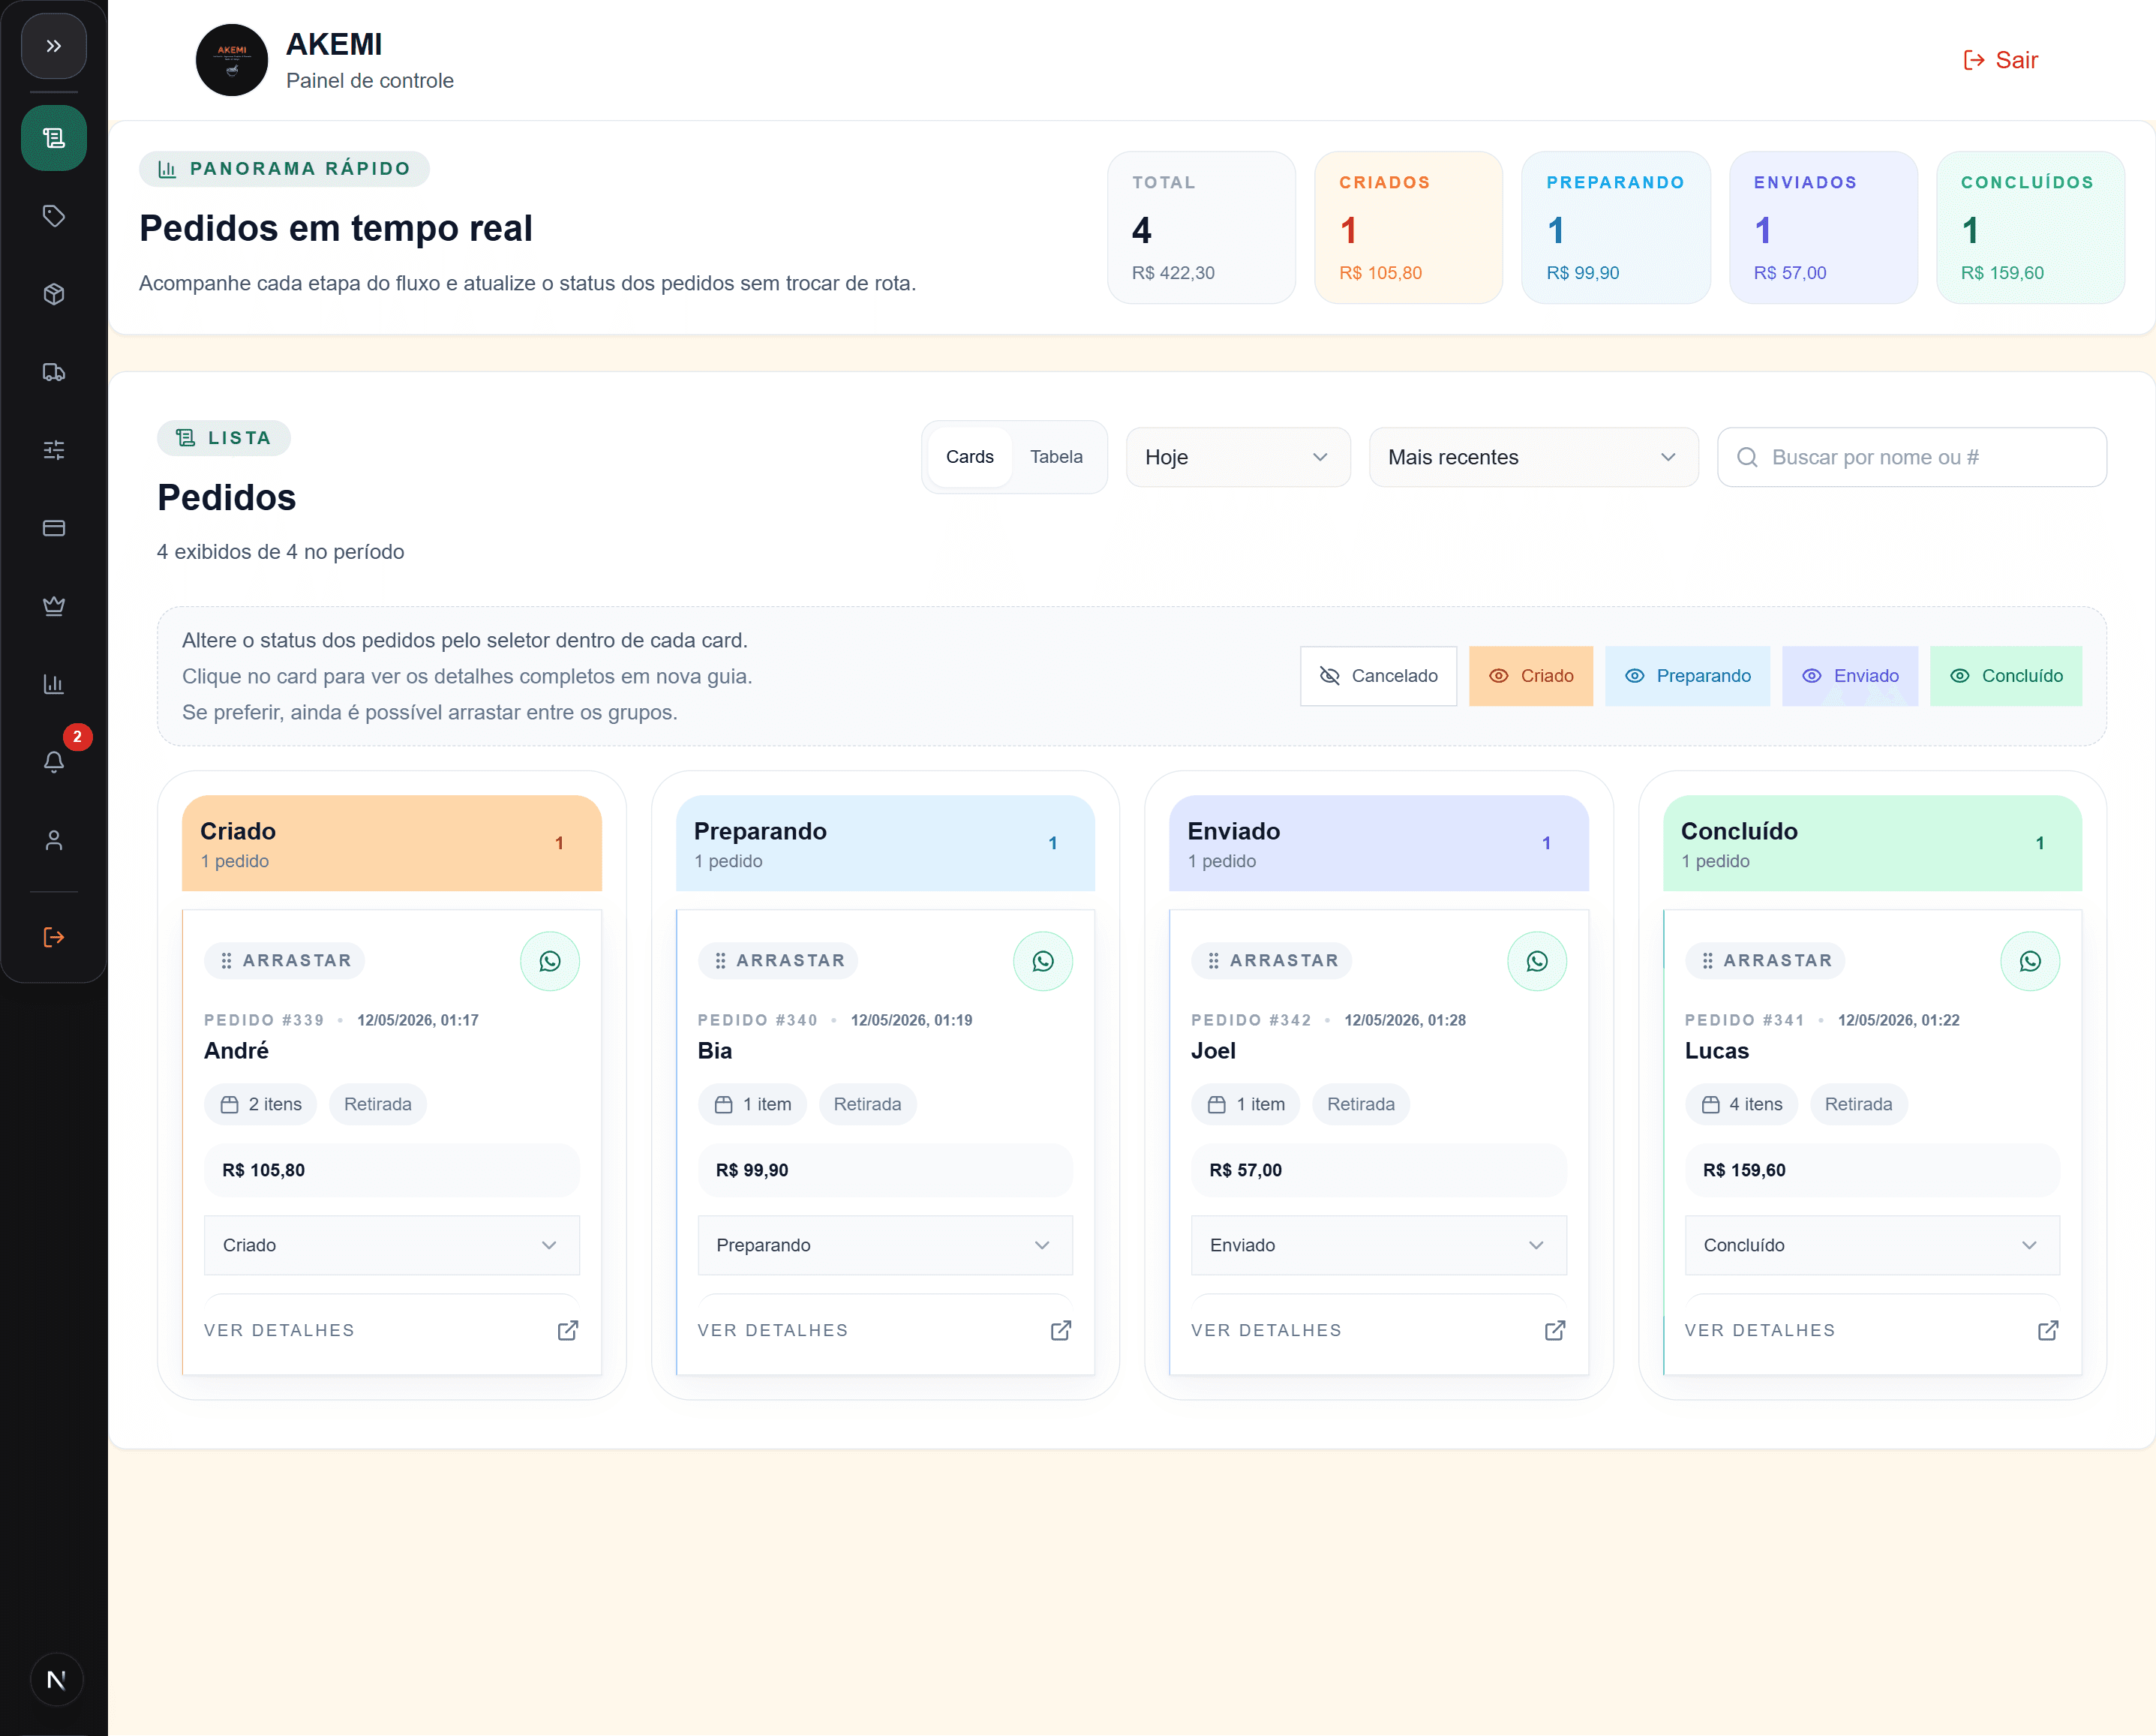Click the Criado column header

(x=392, y=843)
